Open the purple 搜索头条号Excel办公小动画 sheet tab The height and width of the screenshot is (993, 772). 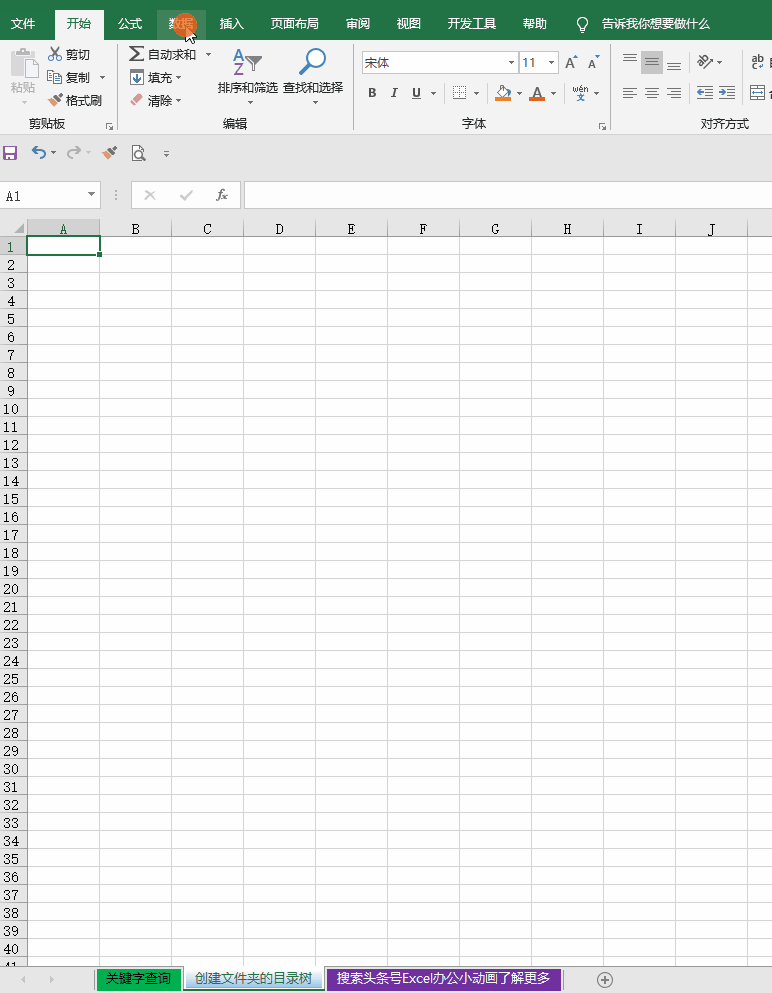pos(443,978)
